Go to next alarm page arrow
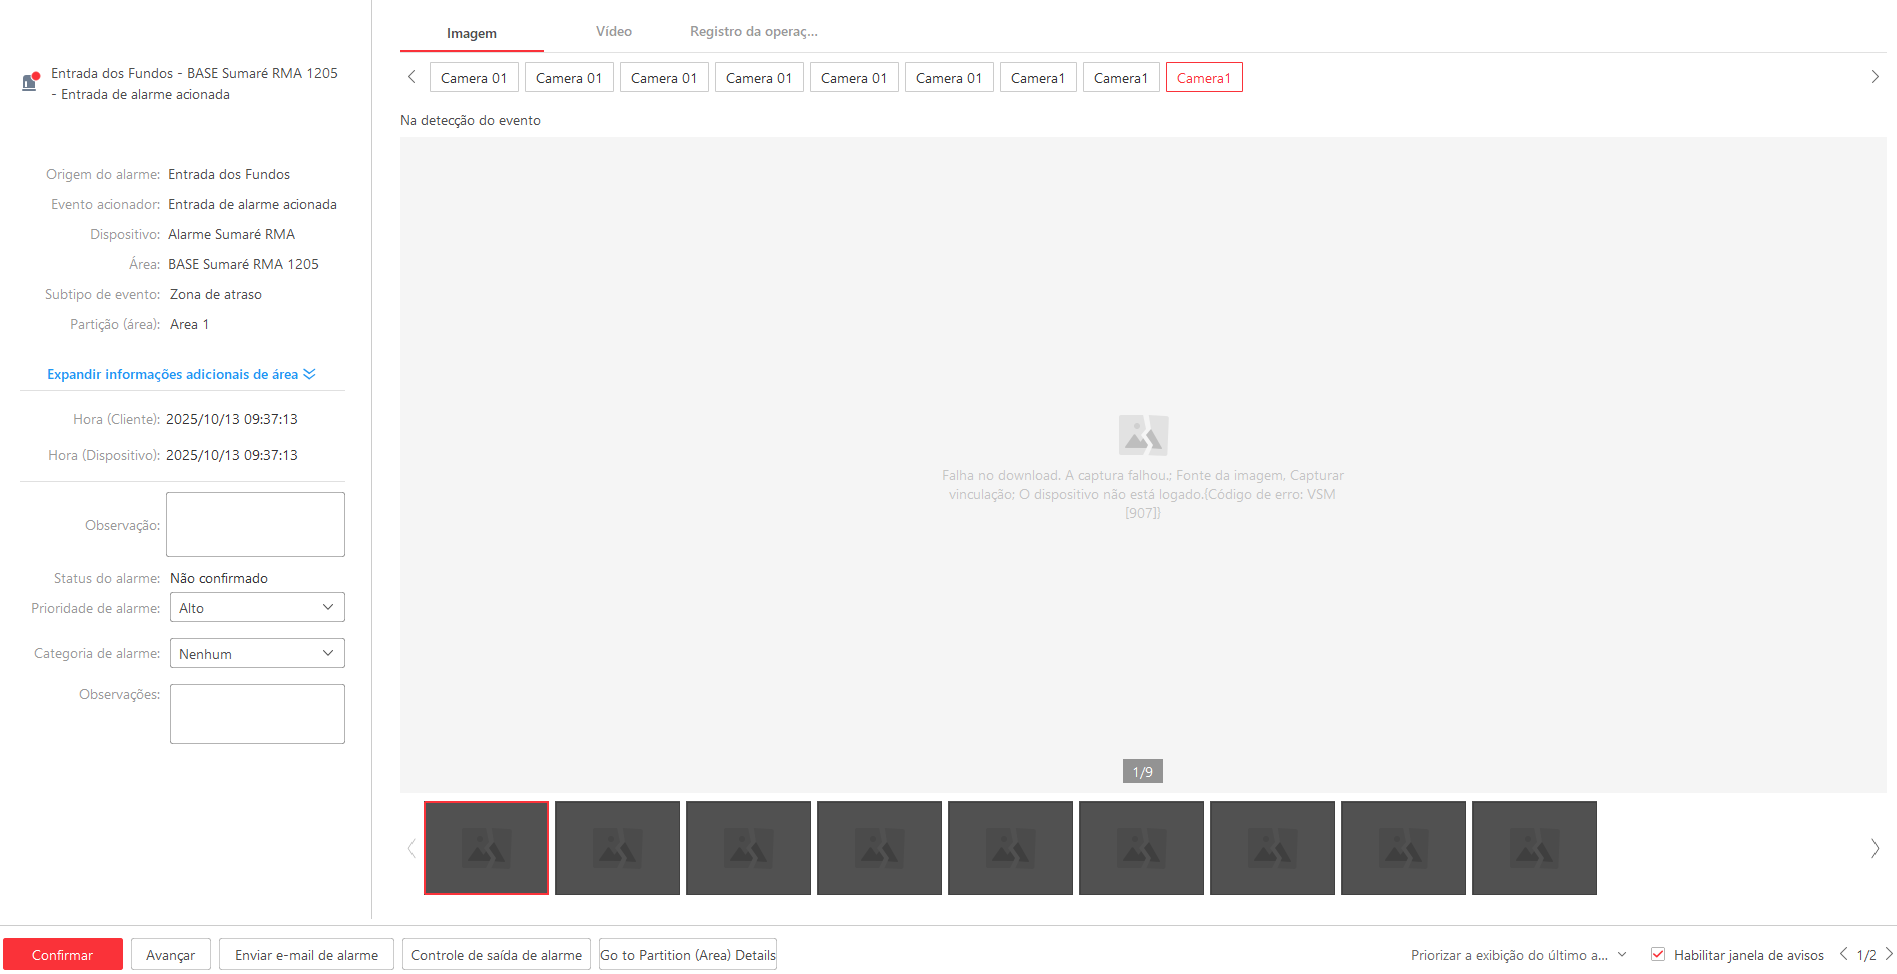Image resolution: width=1897 pixels, height=974 pixels. tap(1888, 954)
